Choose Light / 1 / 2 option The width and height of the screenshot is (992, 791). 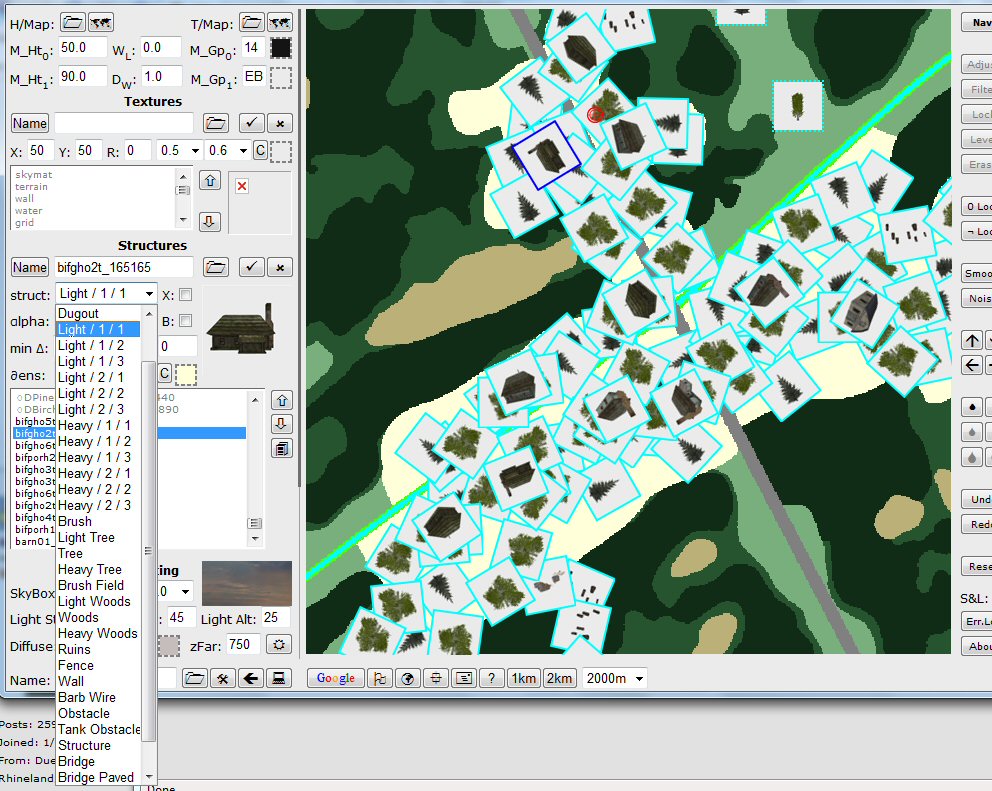[x=98, y=346]
